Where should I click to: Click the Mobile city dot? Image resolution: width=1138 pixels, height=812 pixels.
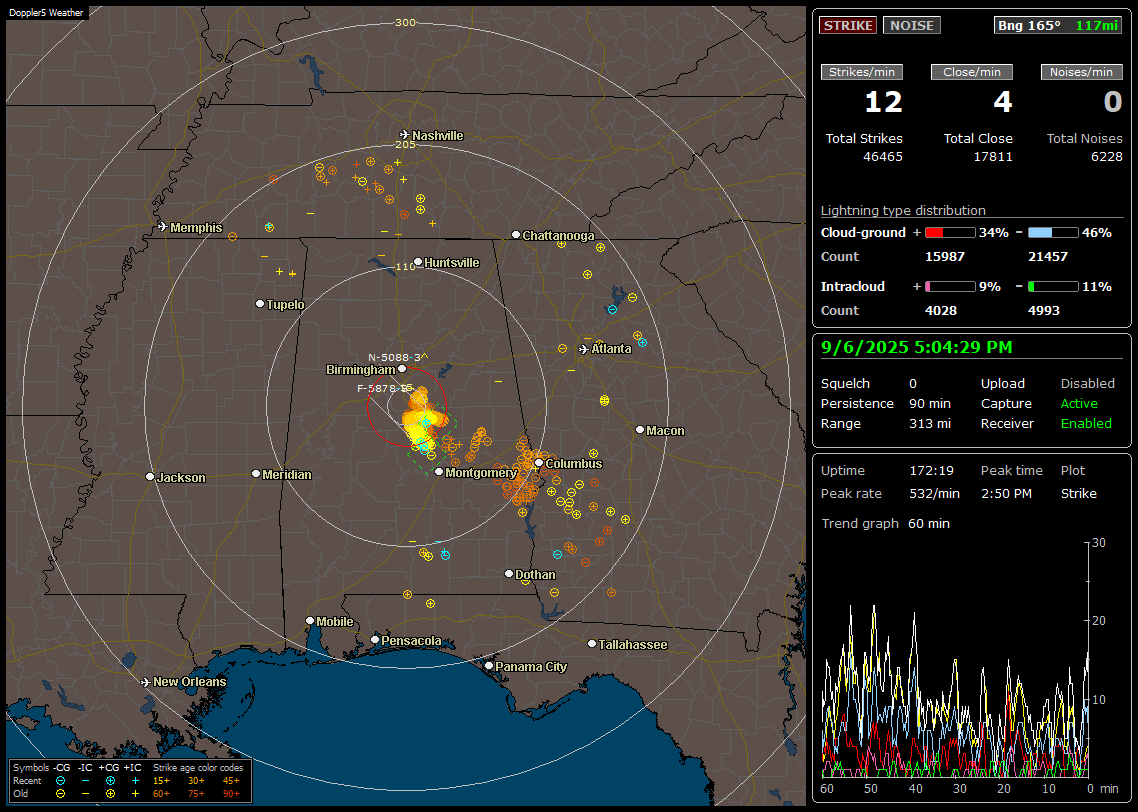click(x=310, y=620)
